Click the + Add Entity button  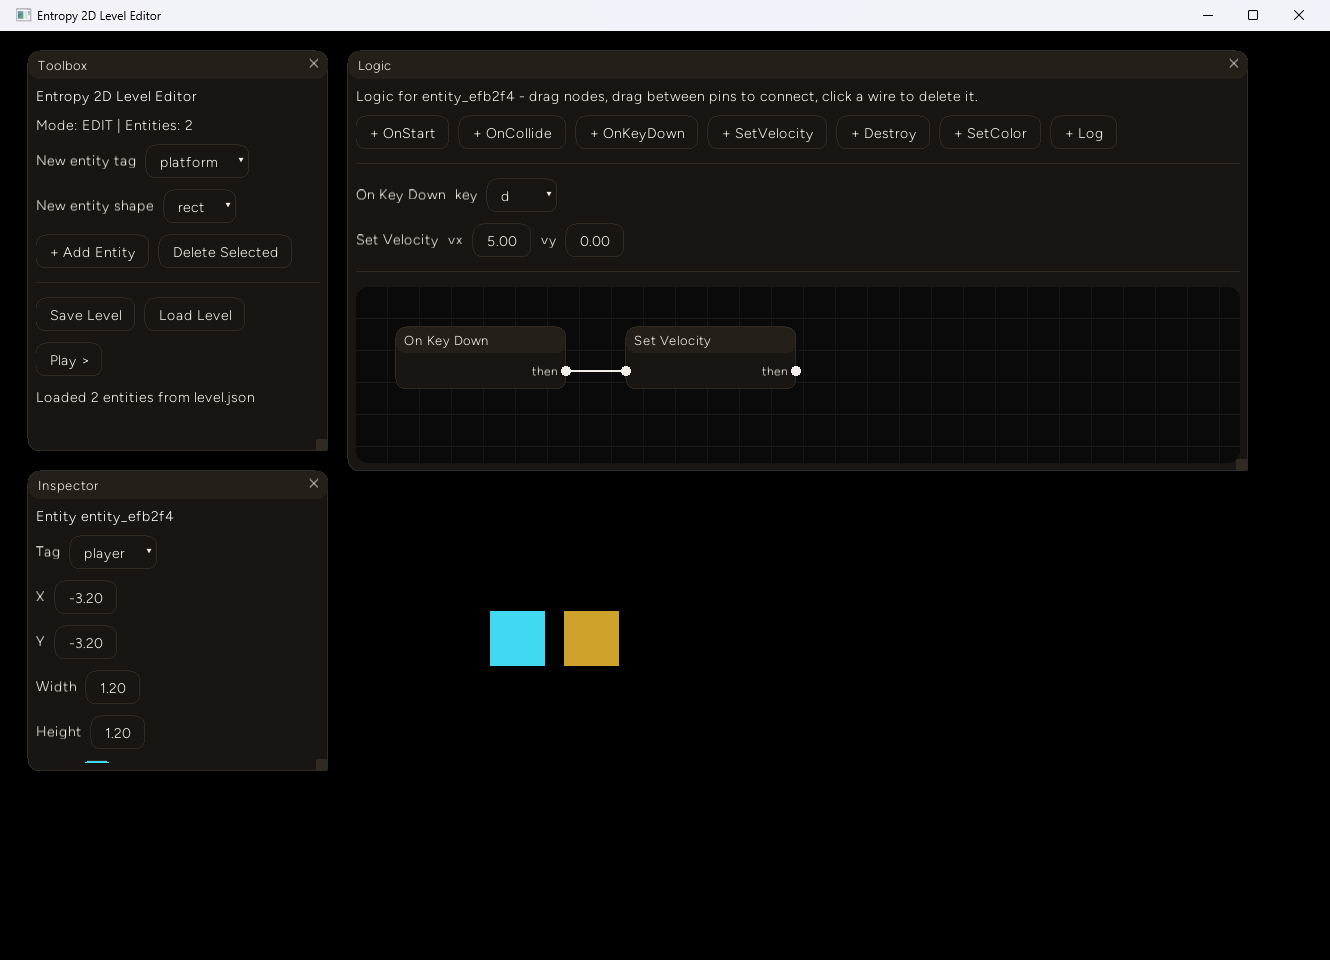[x=93, y=252]
